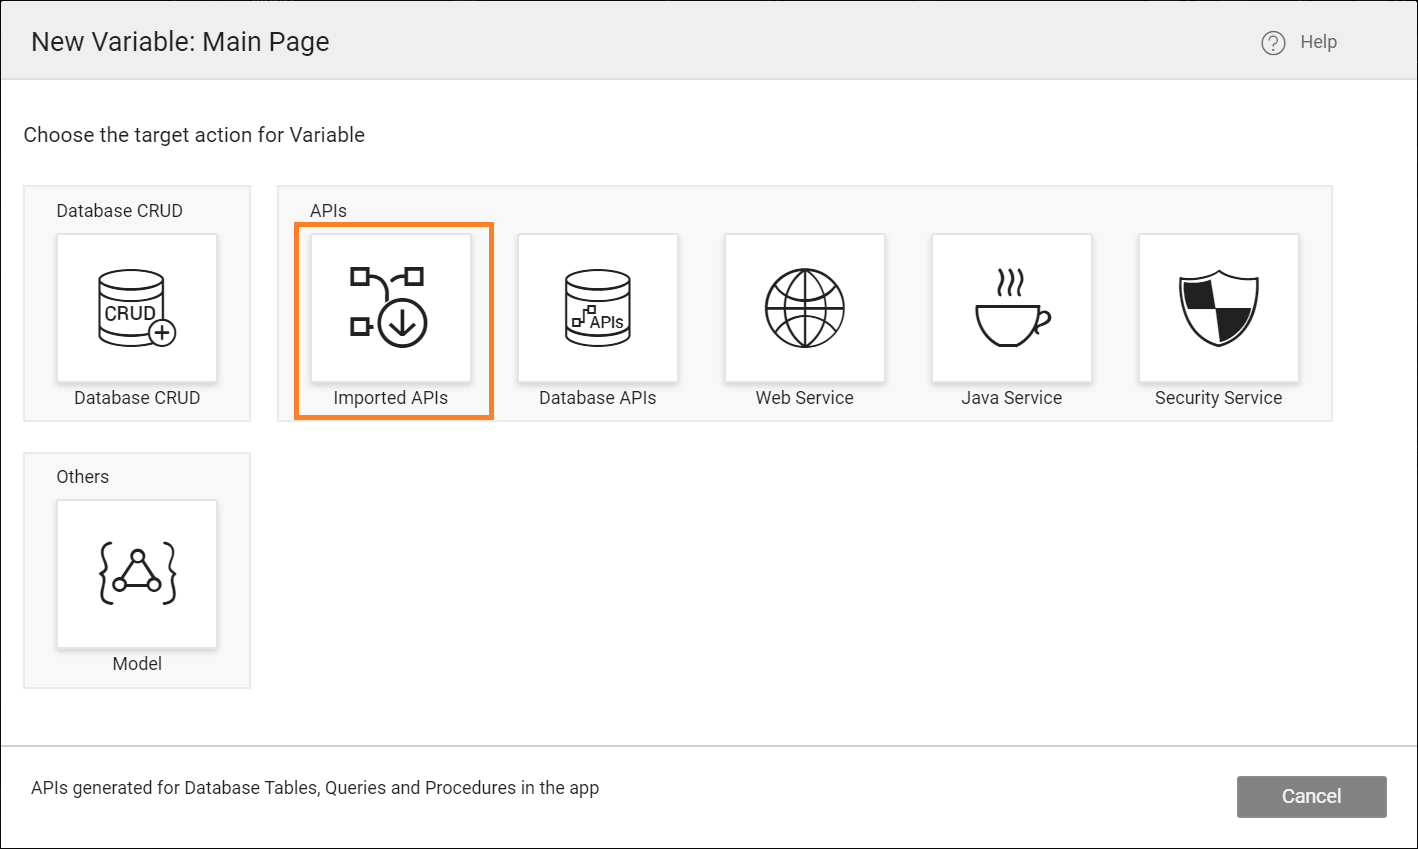The width and height of the screenshot is (1418, 849).
Task: Click the Java Service label
Action: (1011, 397)
